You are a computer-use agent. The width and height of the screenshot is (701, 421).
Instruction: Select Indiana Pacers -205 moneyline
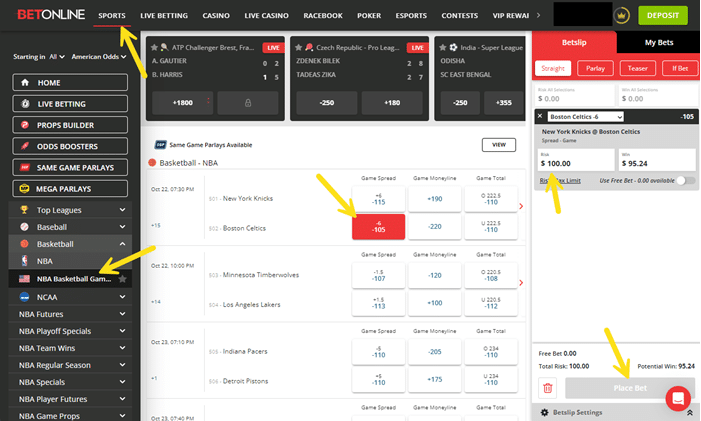(x=435, y=352)
